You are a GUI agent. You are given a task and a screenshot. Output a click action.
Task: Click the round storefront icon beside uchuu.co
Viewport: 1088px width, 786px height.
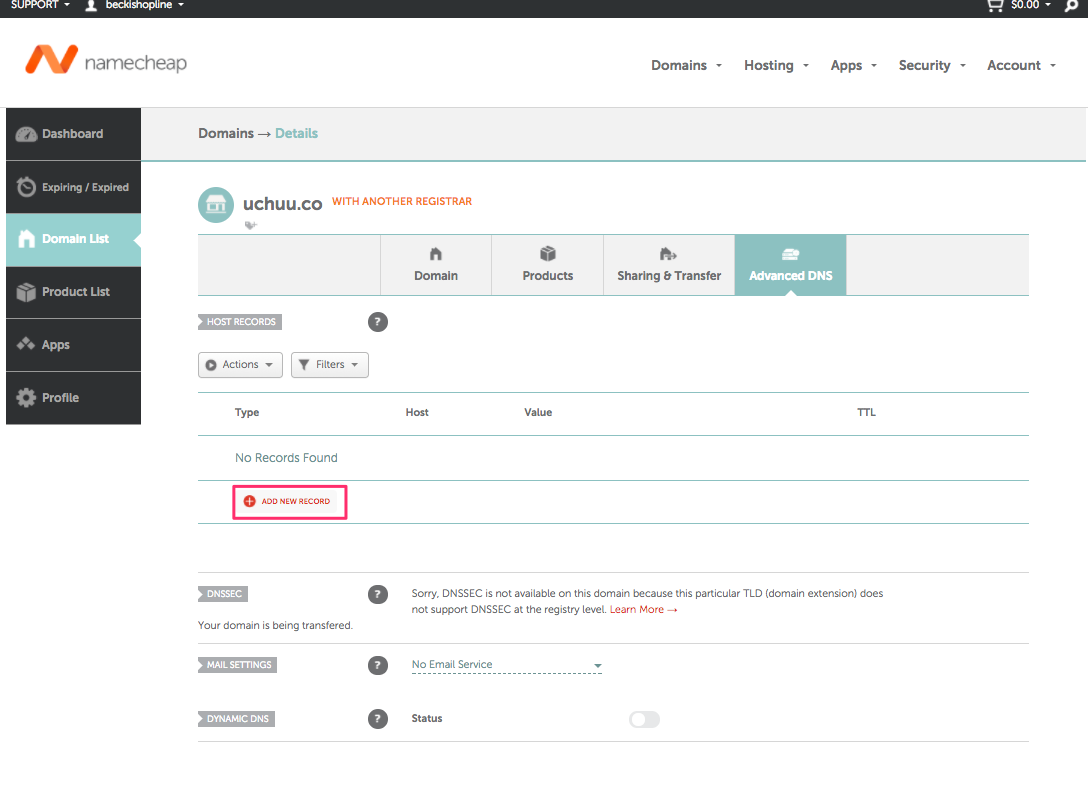coord(216,205)
